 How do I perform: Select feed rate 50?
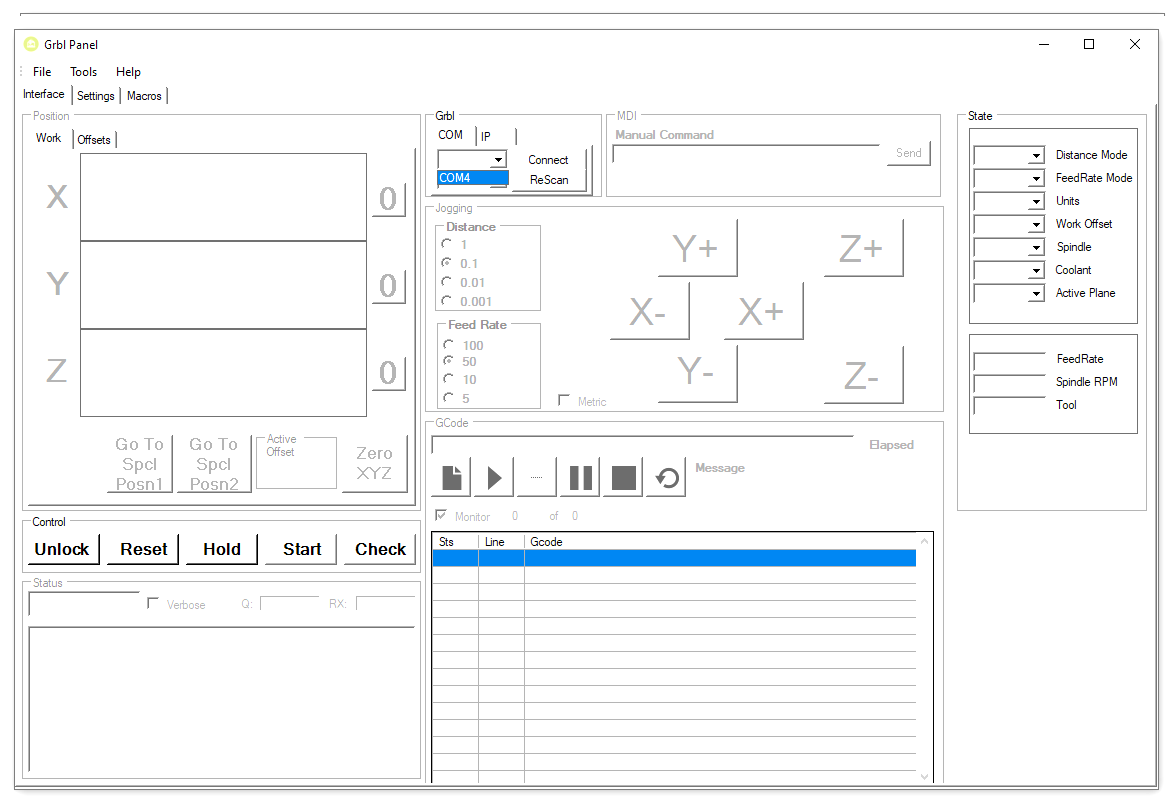[448, 361]
